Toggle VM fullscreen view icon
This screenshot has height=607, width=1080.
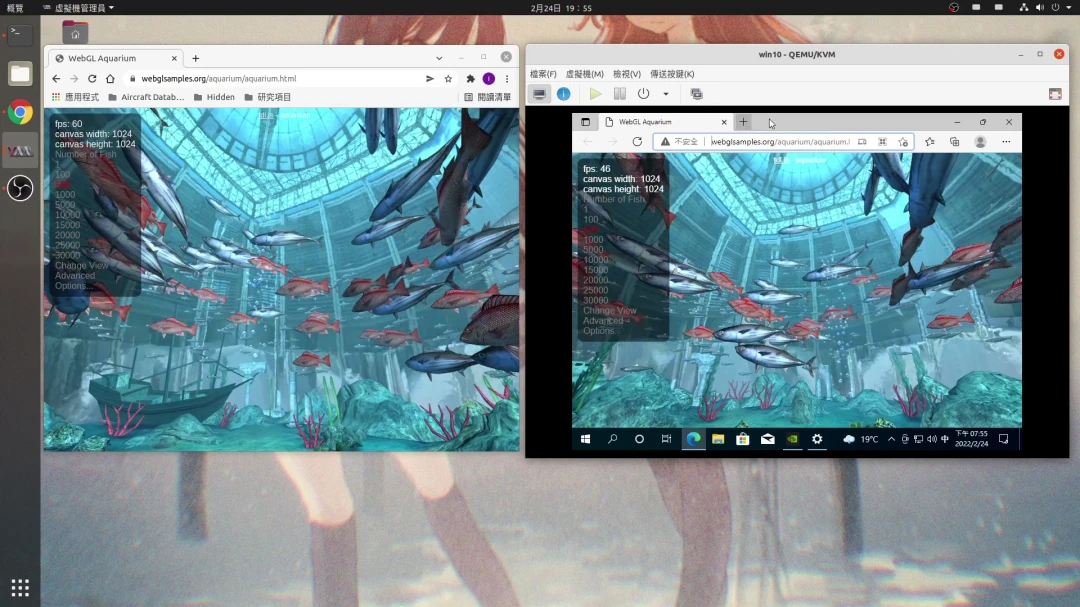(x=1054, y=94)
